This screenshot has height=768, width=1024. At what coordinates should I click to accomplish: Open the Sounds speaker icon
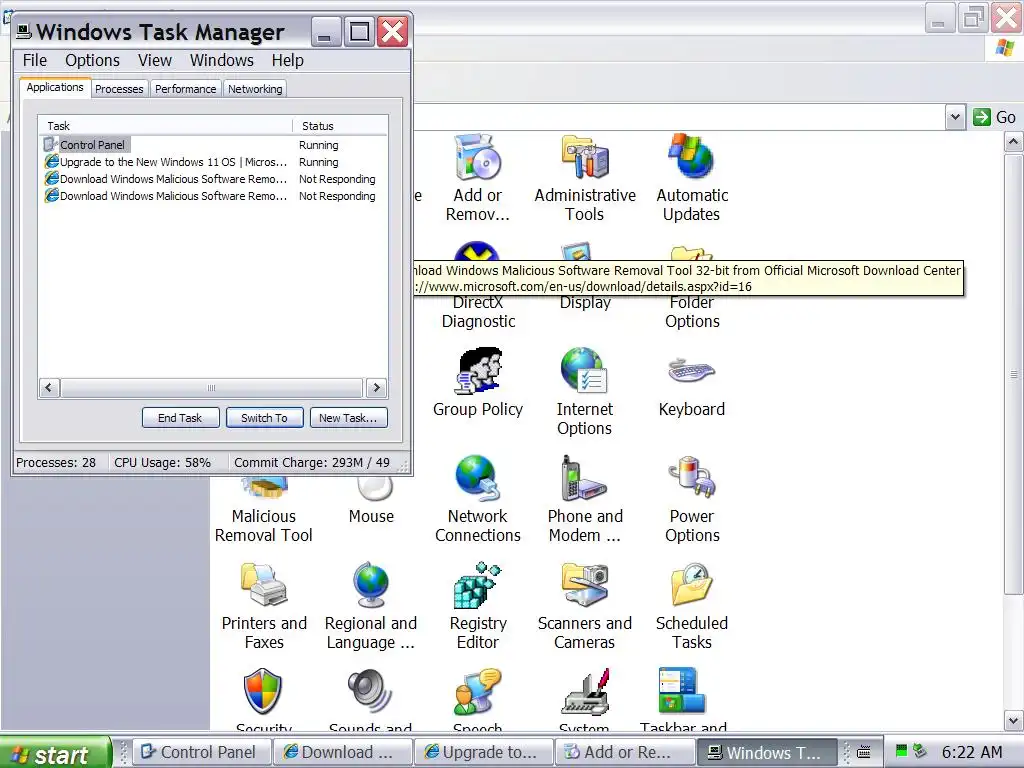coord(370,692)
